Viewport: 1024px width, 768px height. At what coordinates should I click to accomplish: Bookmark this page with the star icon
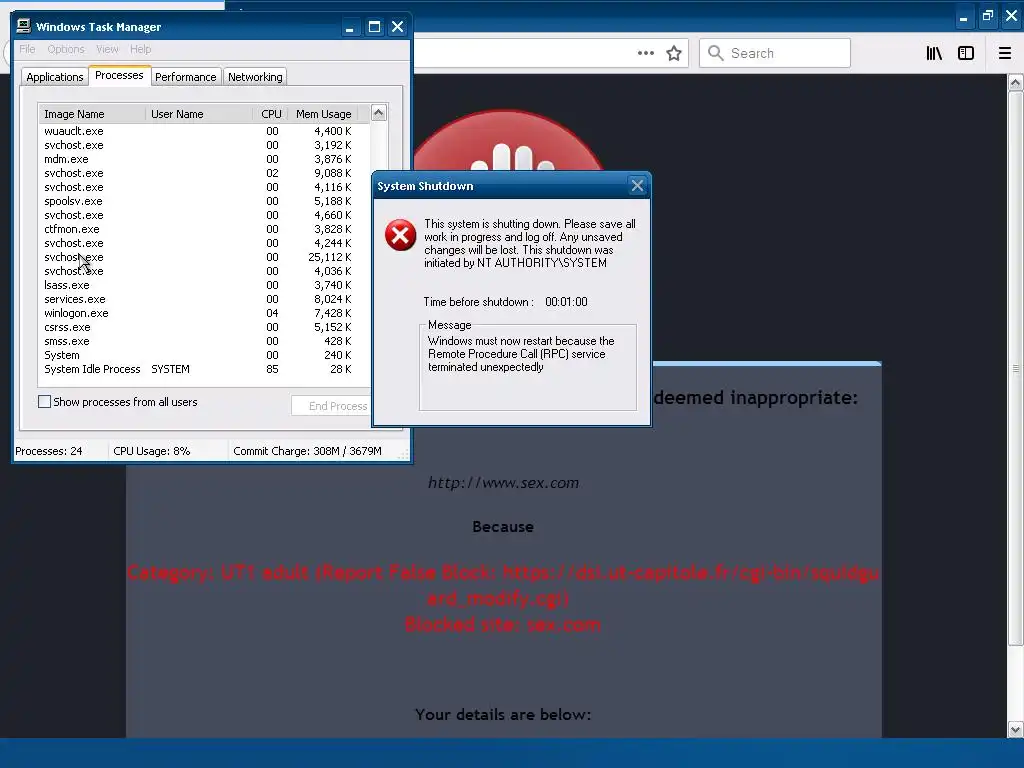tap(674, 53)
